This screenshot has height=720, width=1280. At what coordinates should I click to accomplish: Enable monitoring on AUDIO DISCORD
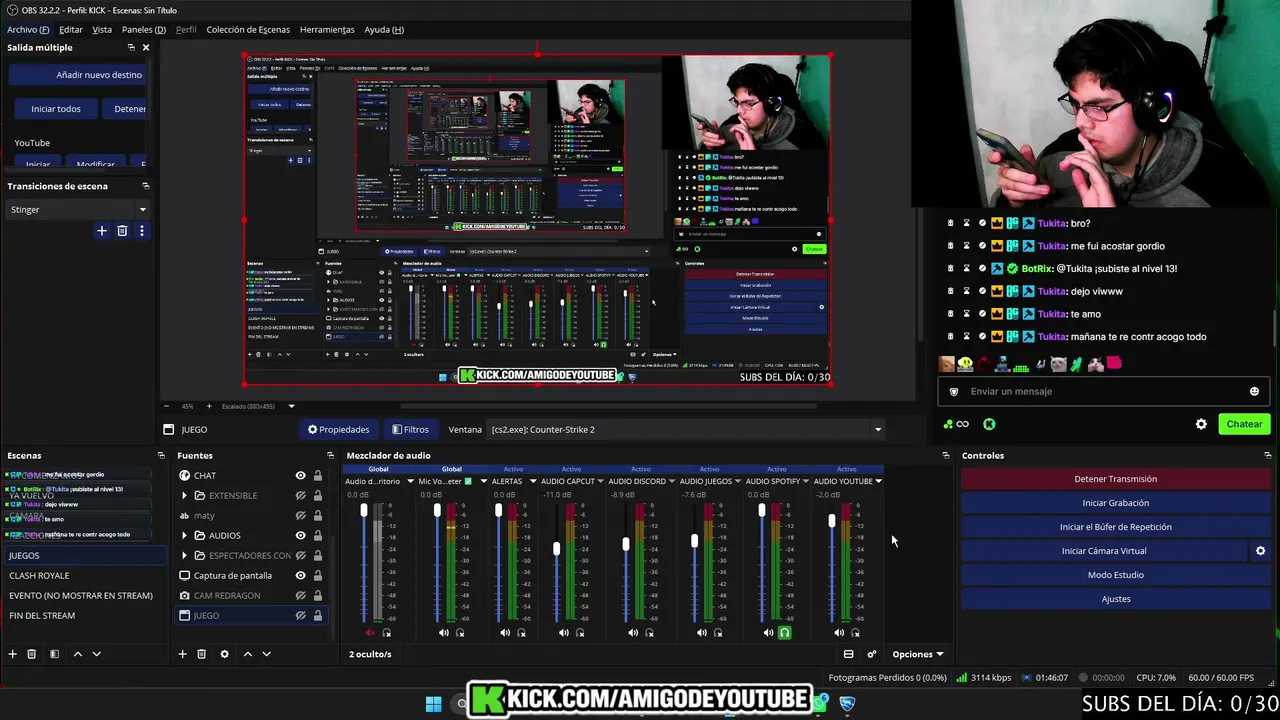pos(649,632)
